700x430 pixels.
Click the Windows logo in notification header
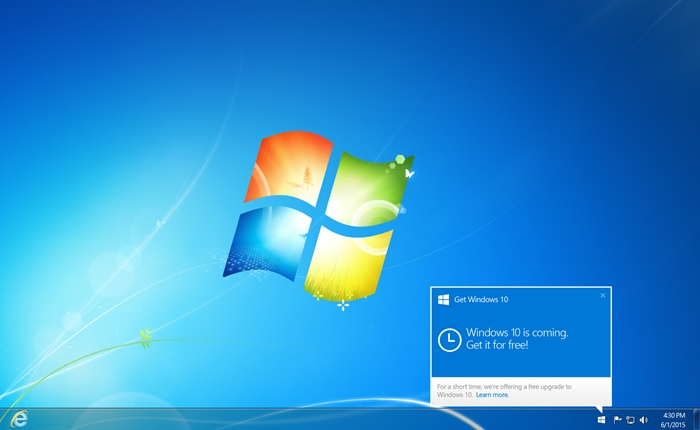[x=443, y=300]
